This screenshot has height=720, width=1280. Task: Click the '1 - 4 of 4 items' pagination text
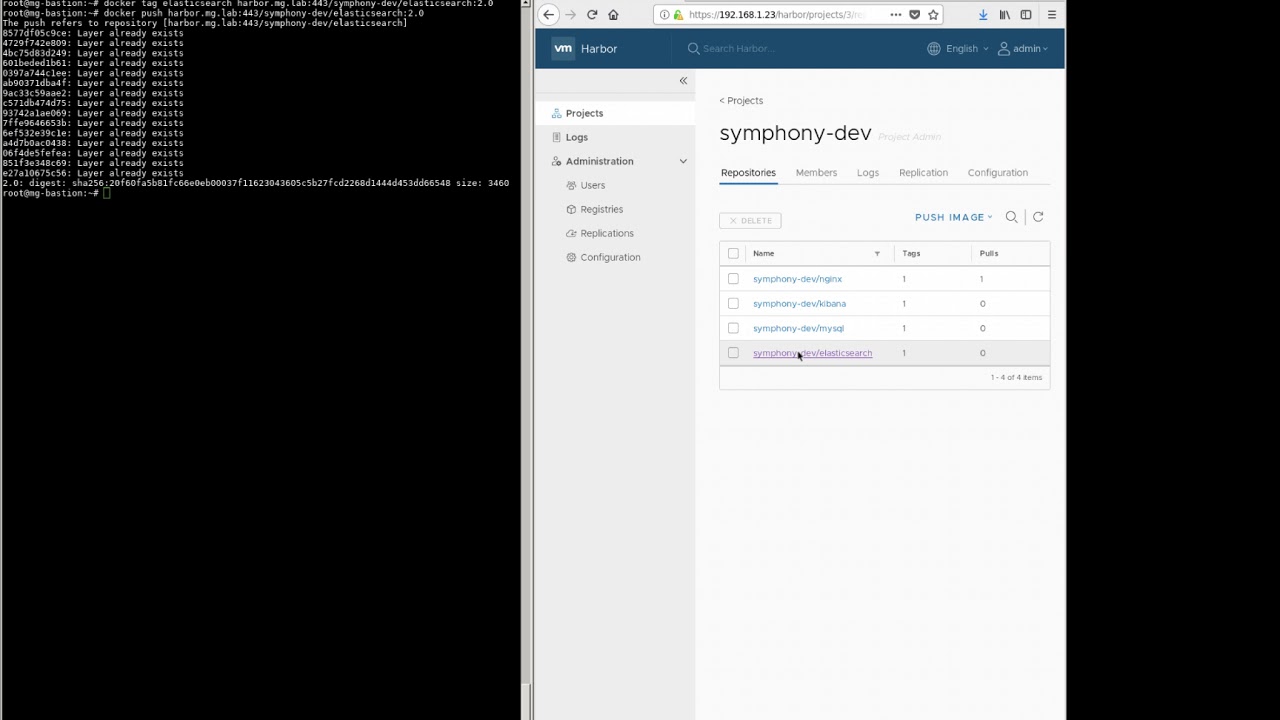click(1016, 378)
